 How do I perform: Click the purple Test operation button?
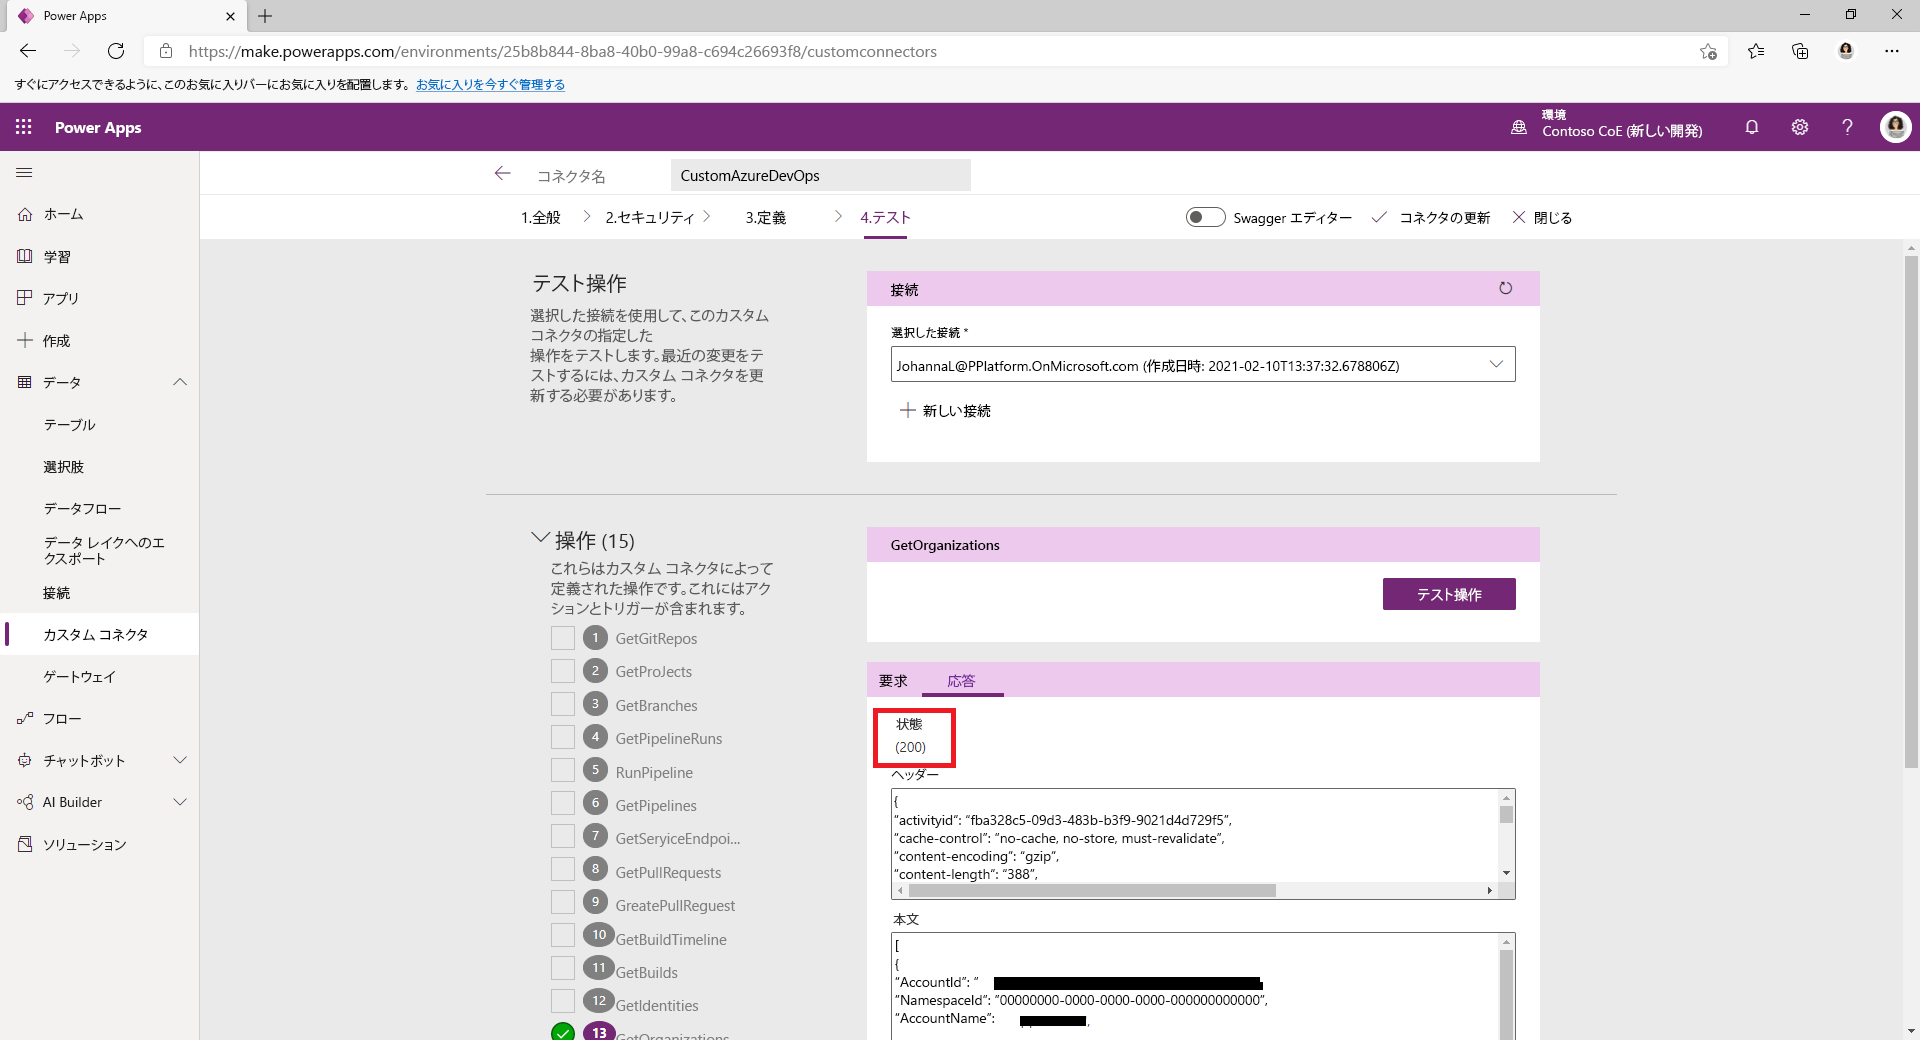pyautogui.click(x=1449, y=594)
